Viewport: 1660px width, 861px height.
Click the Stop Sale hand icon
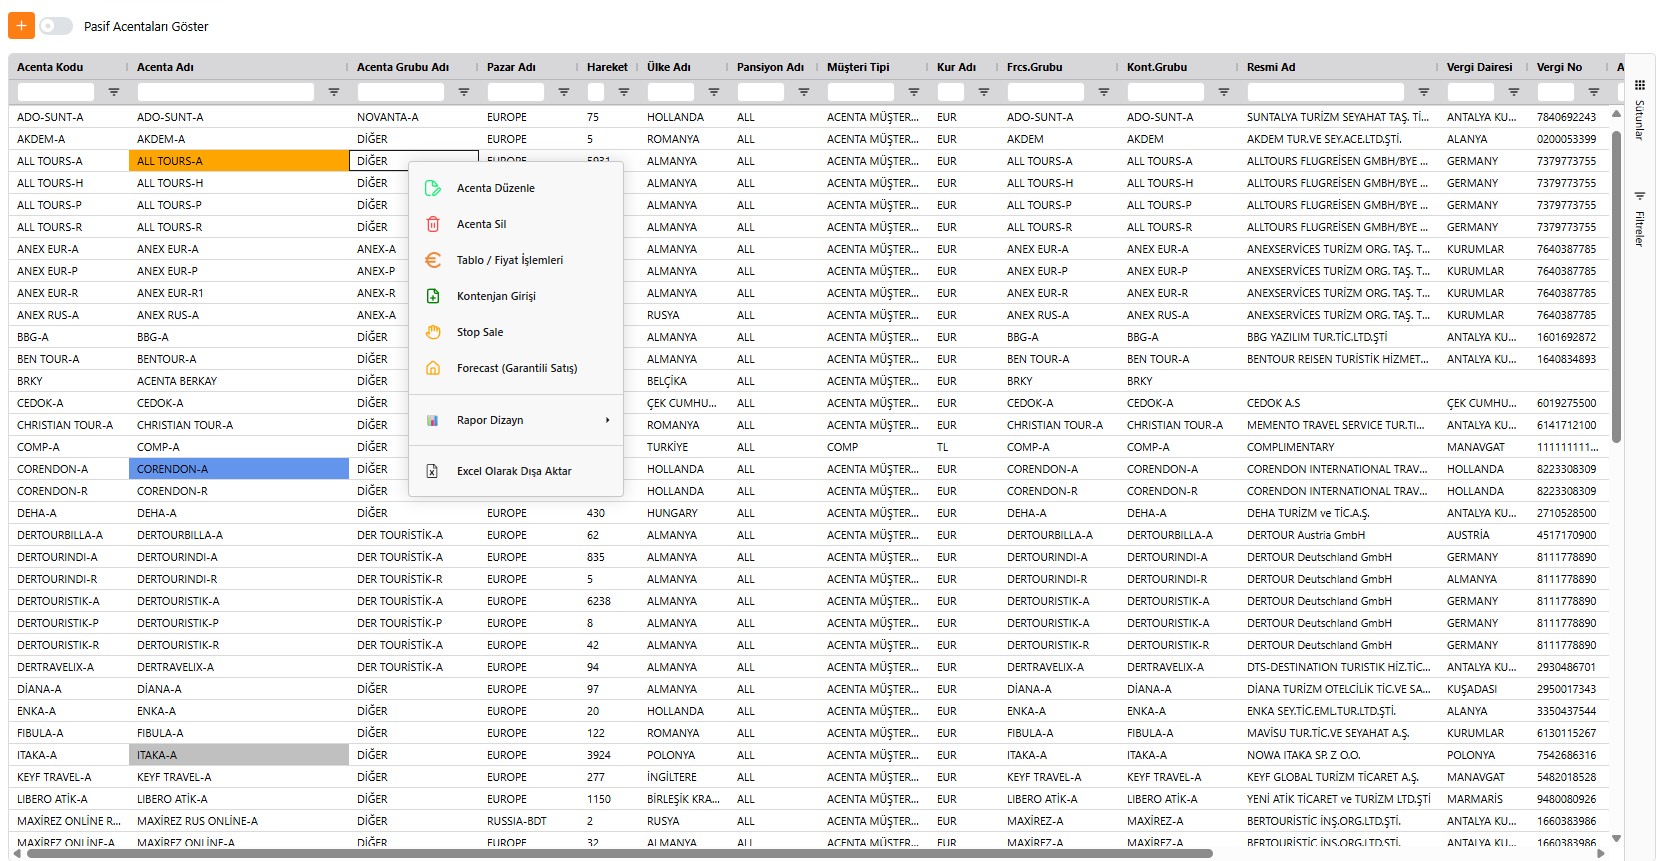pyautogui.click(x=433, y=332)
